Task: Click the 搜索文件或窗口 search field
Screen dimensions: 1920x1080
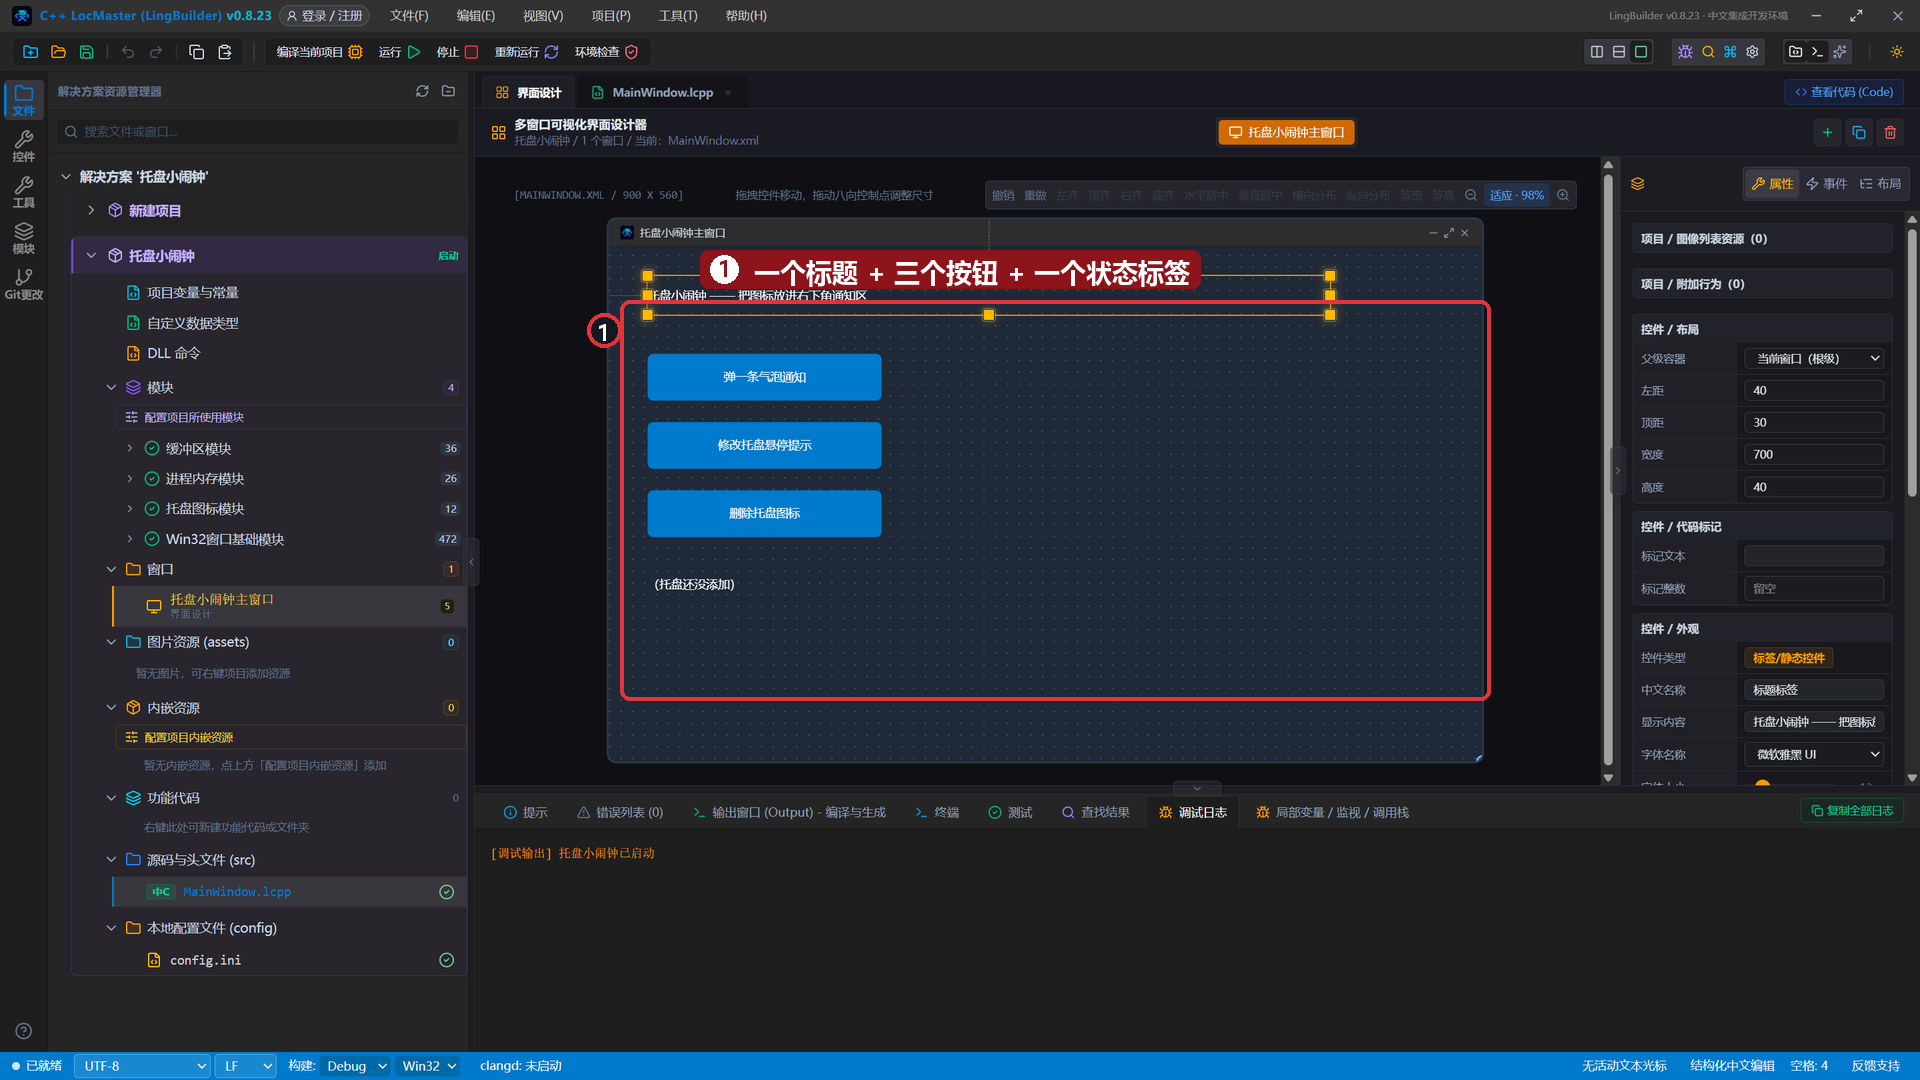Action: point(260,132)
